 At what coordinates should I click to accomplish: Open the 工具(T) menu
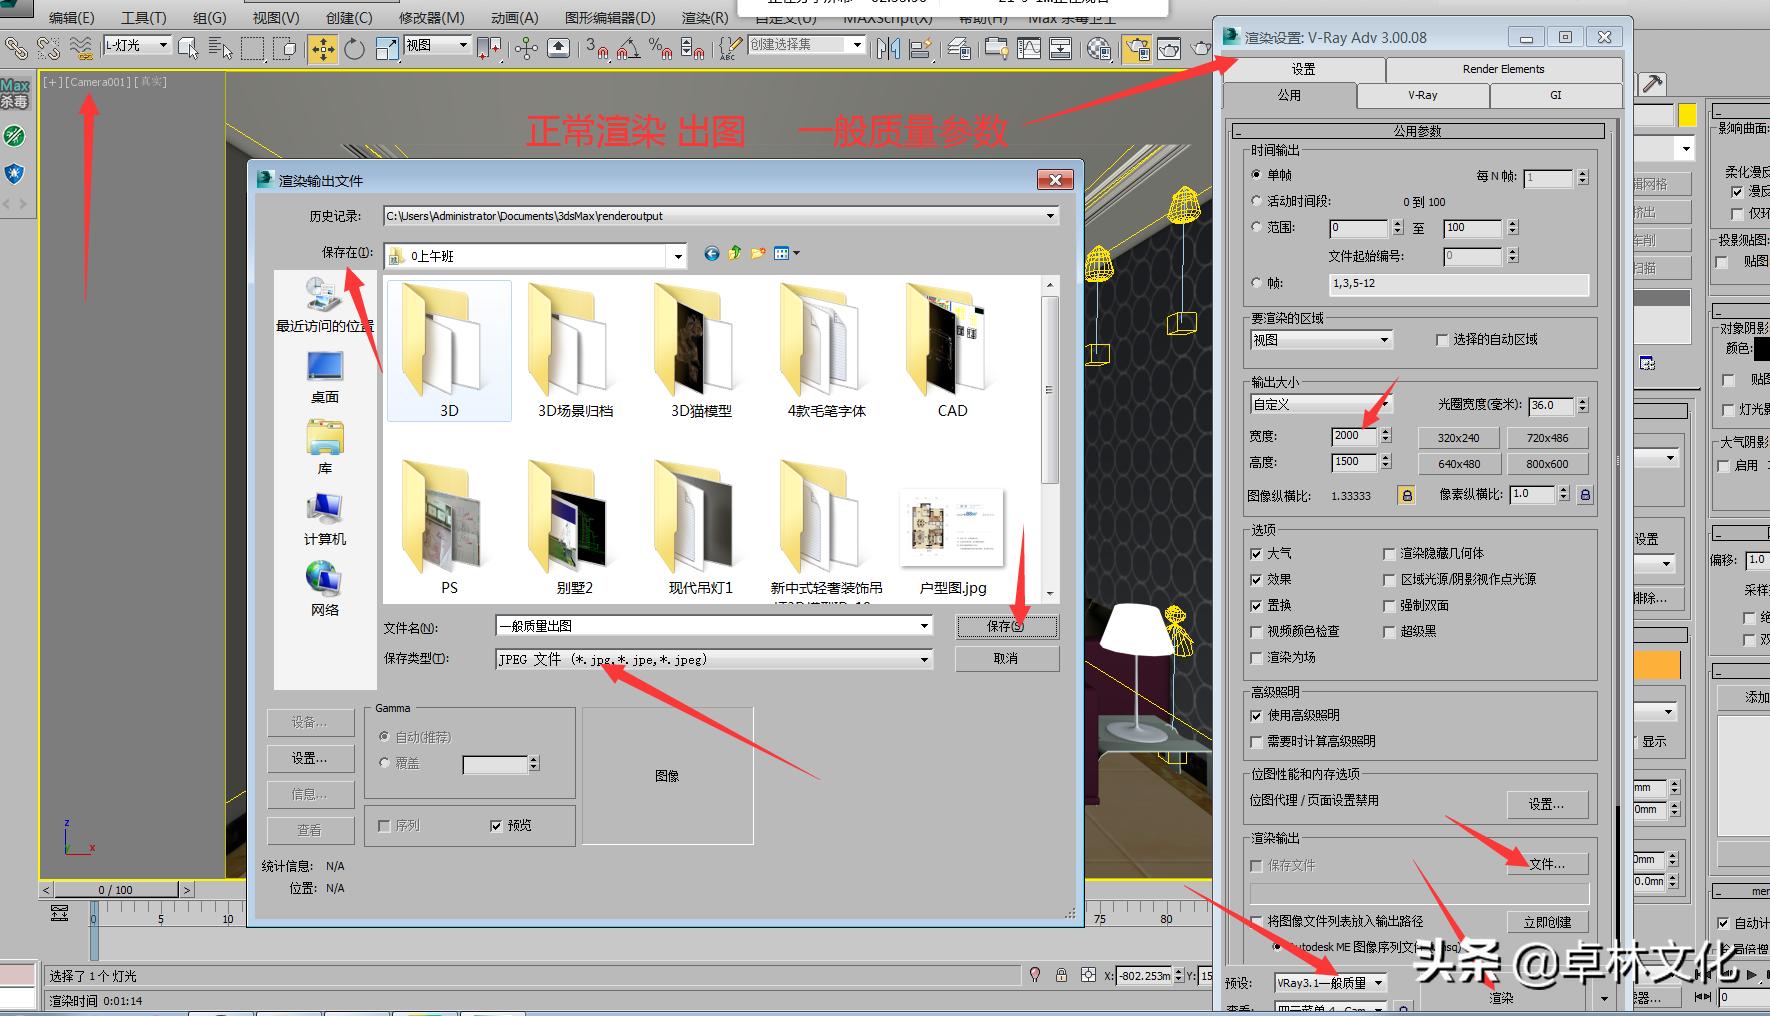(144, 18)
